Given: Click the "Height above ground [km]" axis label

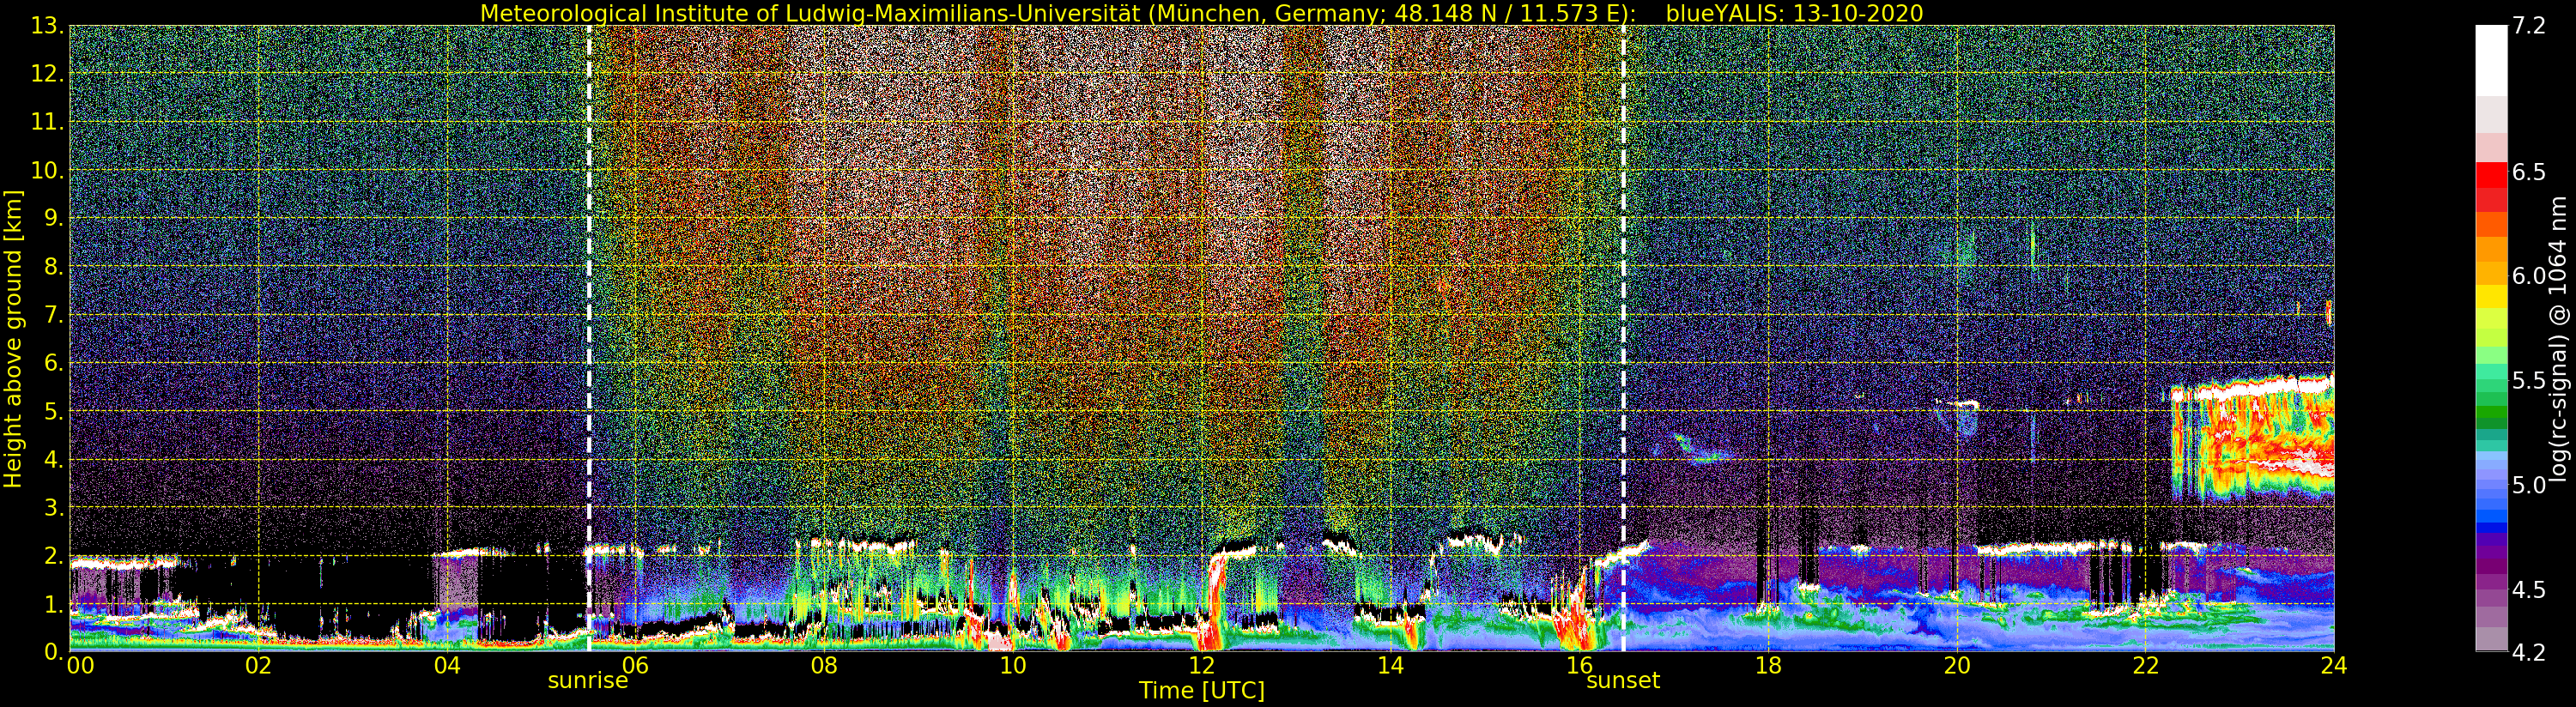Looking at the screenshot, I should tap(13, 338).
